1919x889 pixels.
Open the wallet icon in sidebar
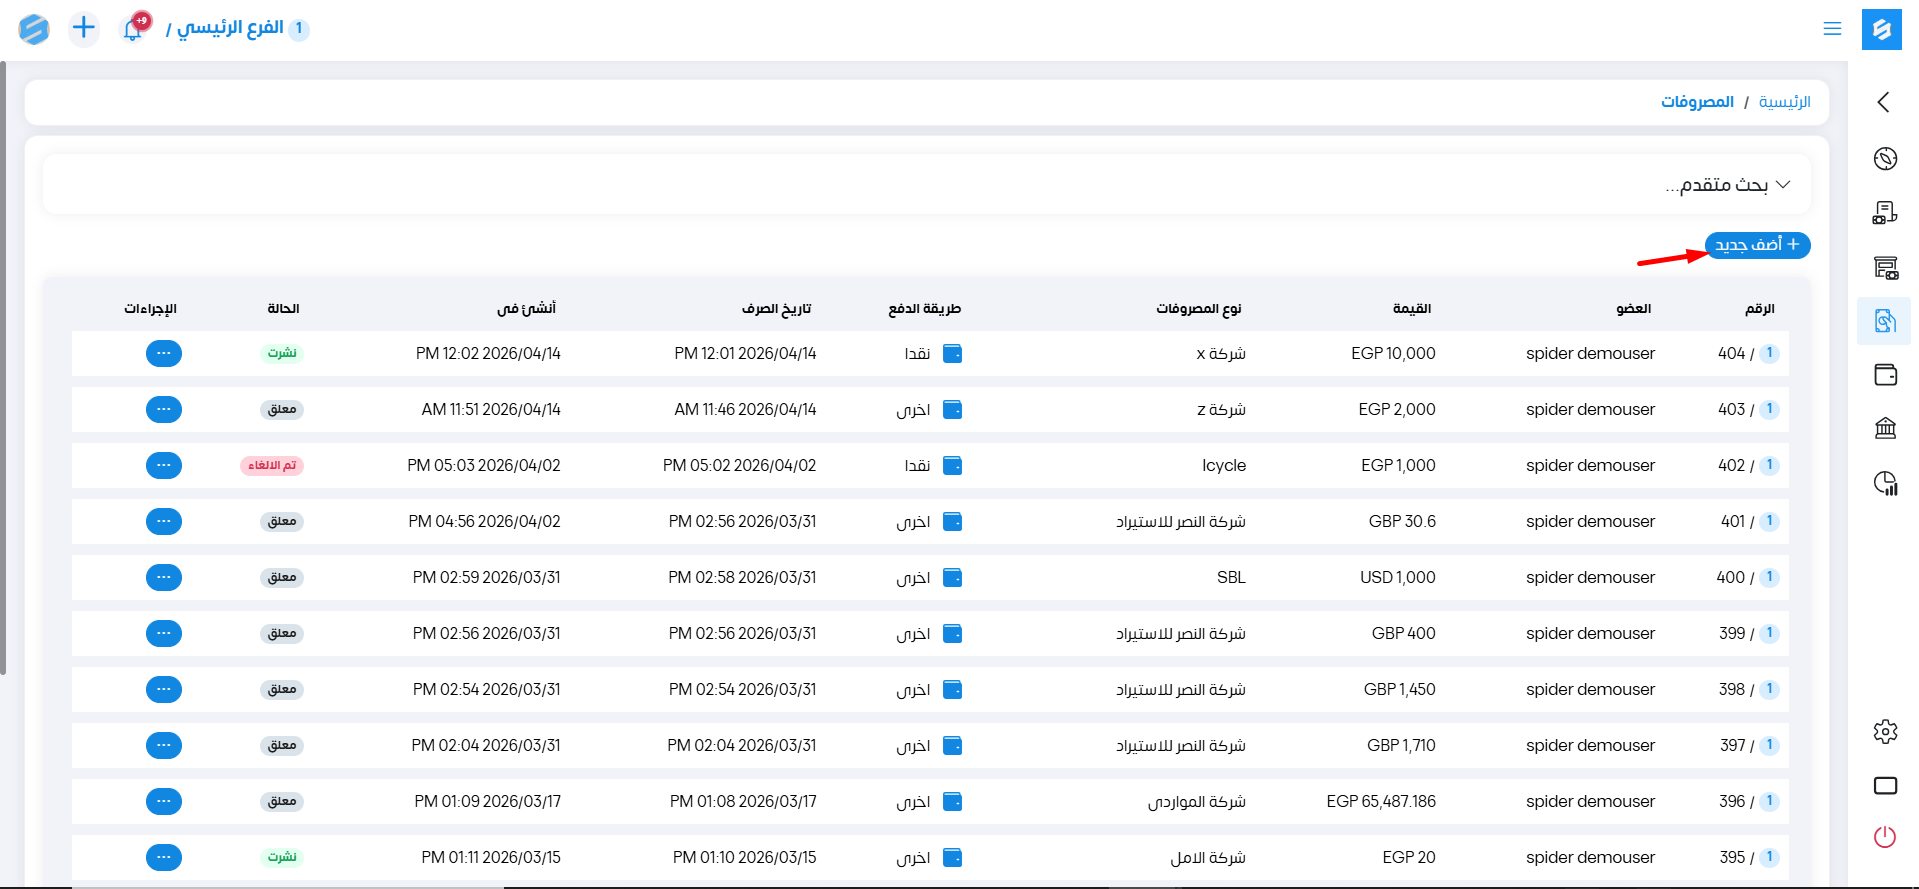point(1884,375)
